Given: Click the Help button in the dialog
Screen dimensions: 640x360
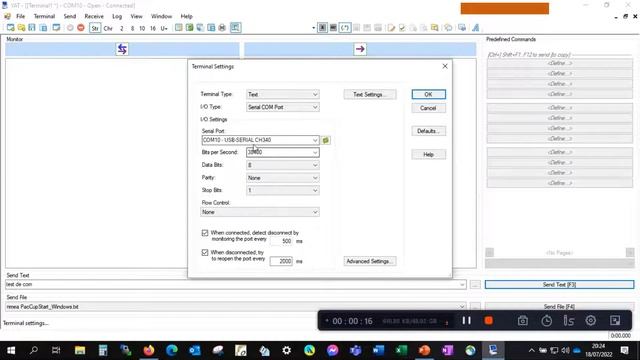Looking at the screenshot, I should pos(428,155).
